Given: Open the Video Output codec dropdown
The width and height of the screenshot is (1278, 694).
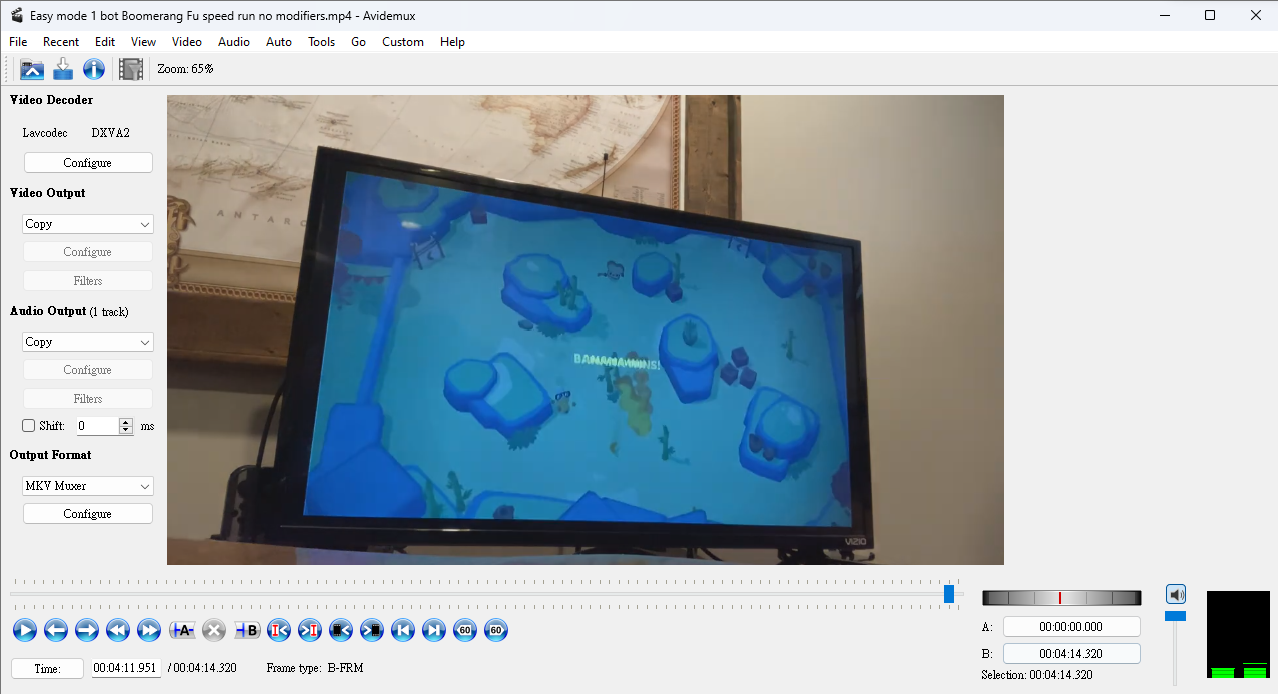Looking at the screenshot, I should (x=88, y=224).
